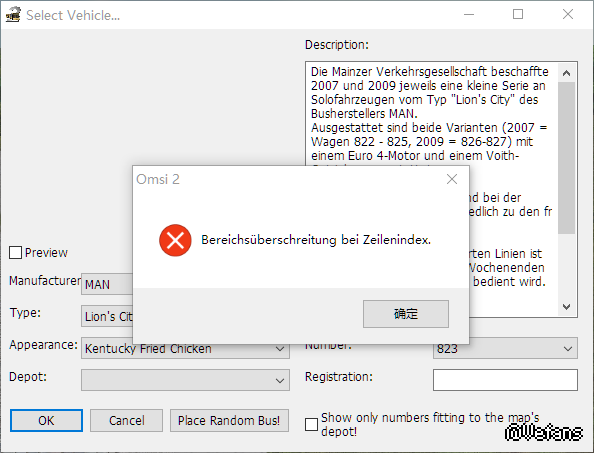Minimize the Select Vehicle window
The image size is (594, 453).
pos(469,14)
